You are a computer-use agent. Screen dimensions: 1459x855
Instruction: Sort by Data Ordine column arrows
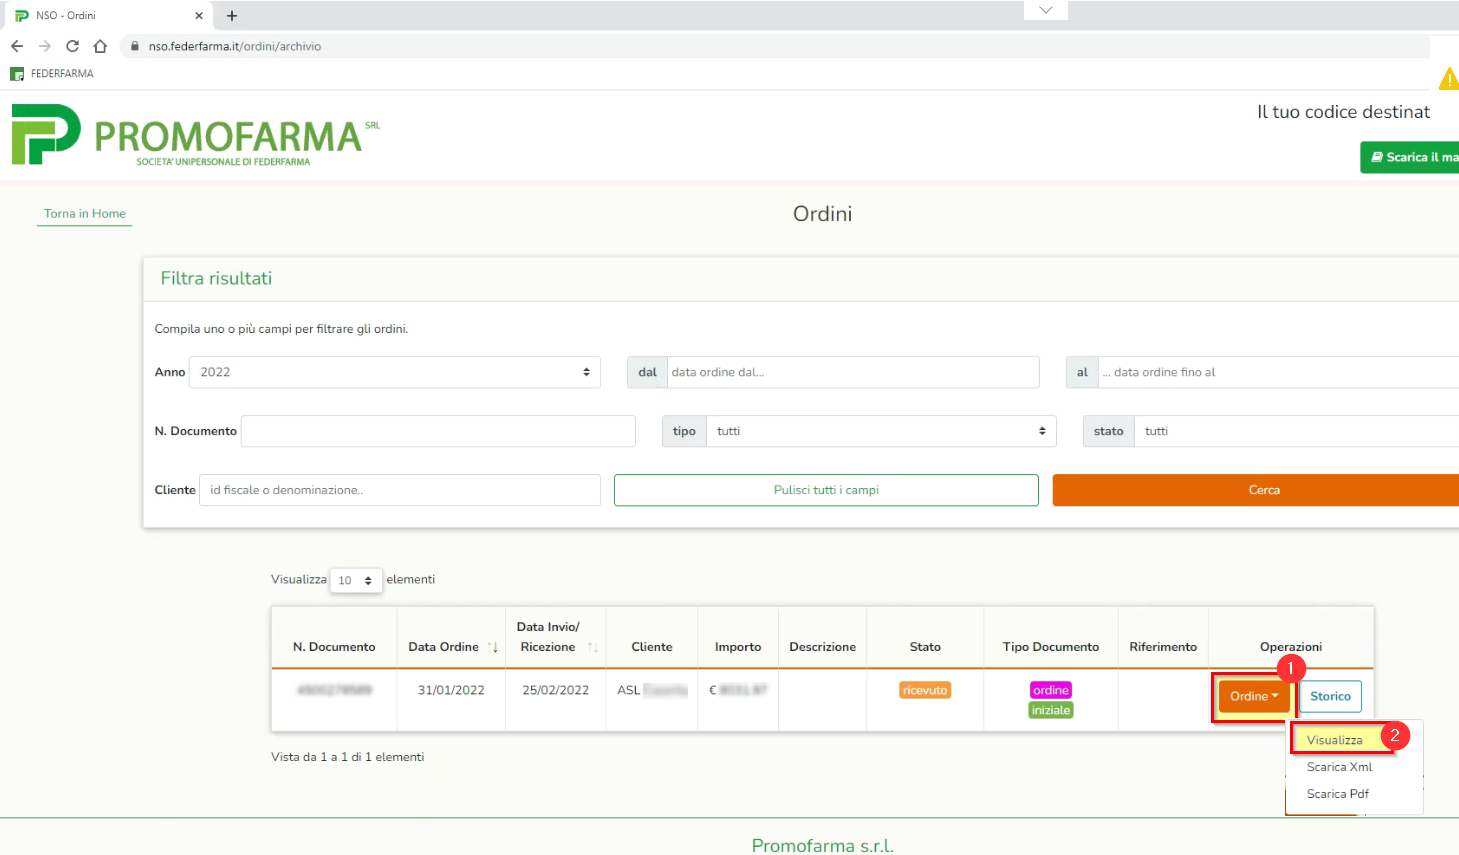(x=493, y=647)
